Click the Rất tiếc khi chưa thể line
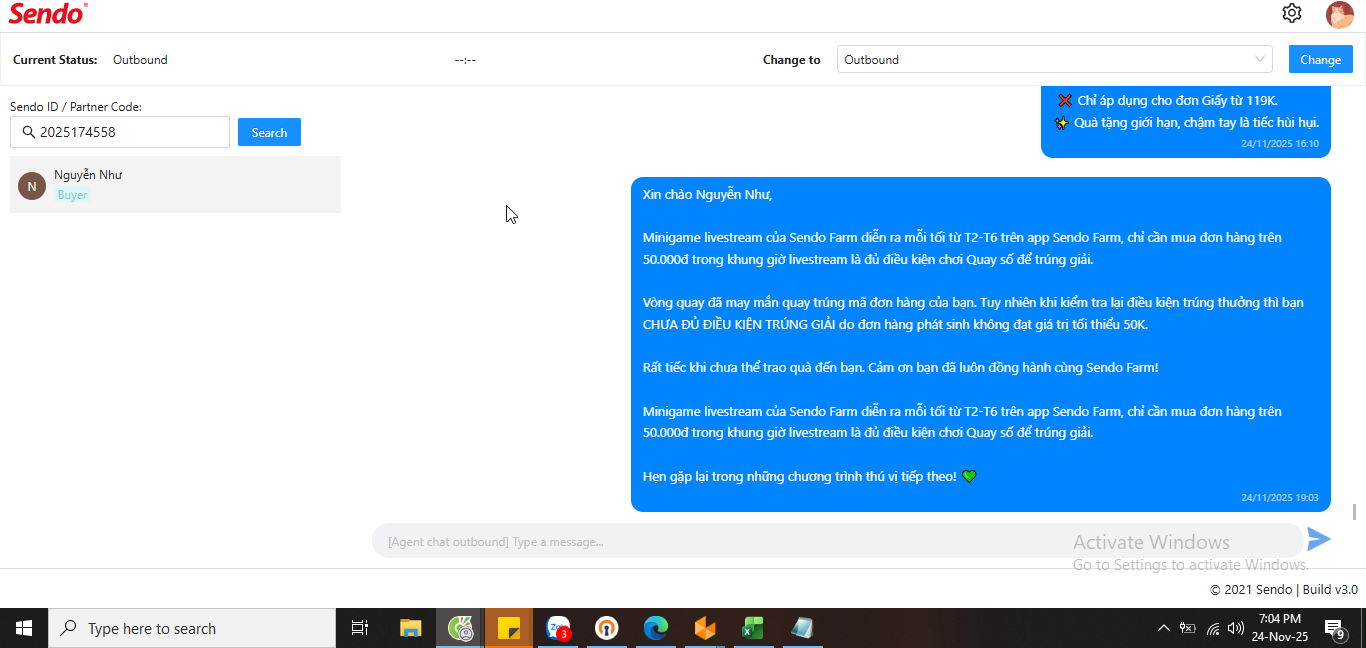 tap(900, 367)
